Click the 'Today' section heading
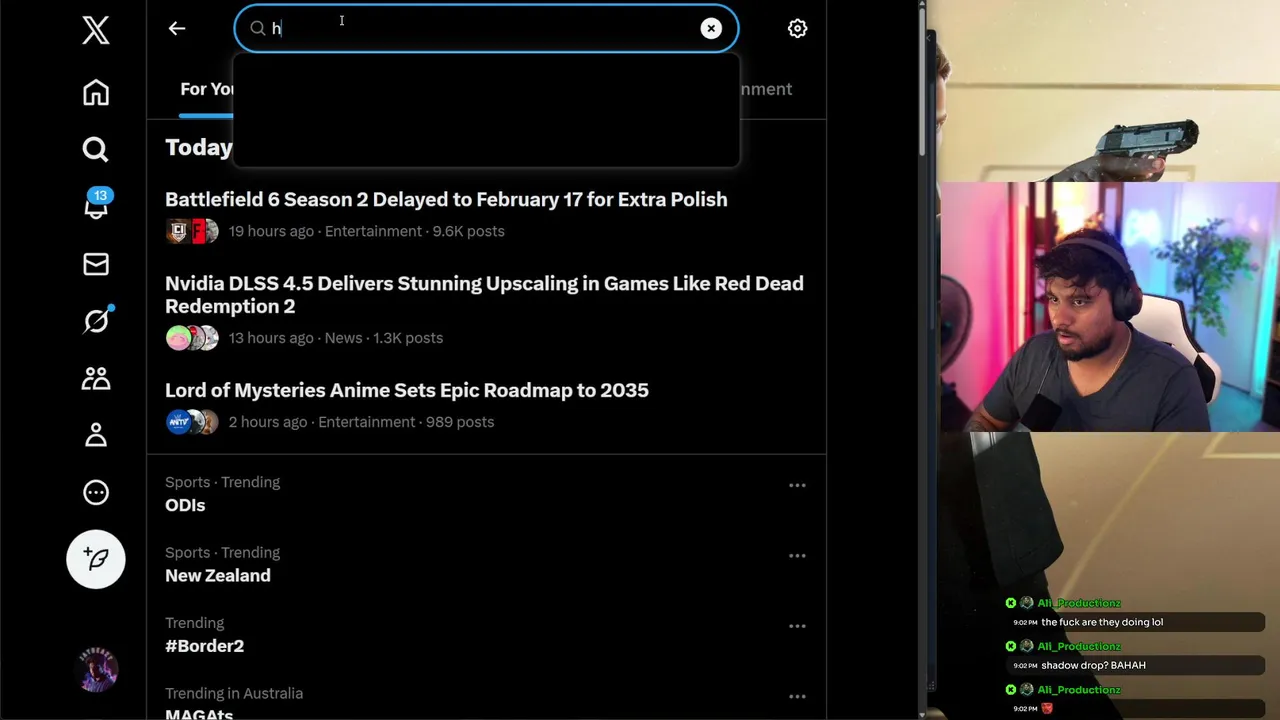Image resolution: width=1280 pixels, height=720 pixels. point(199,147)
